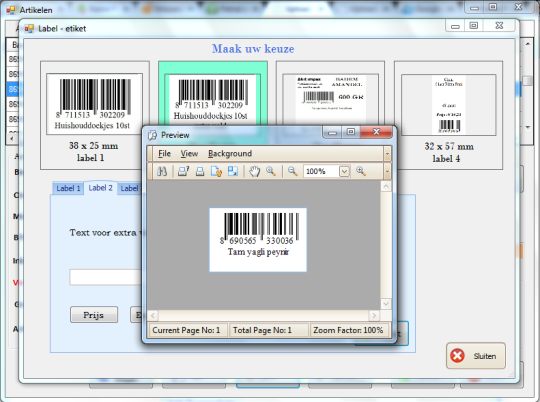This screenshot has height=402, width=540.
Task: Click the Artikelen window scrollbar down arrow
Action: pyautogui.click(x=528, y=127)
